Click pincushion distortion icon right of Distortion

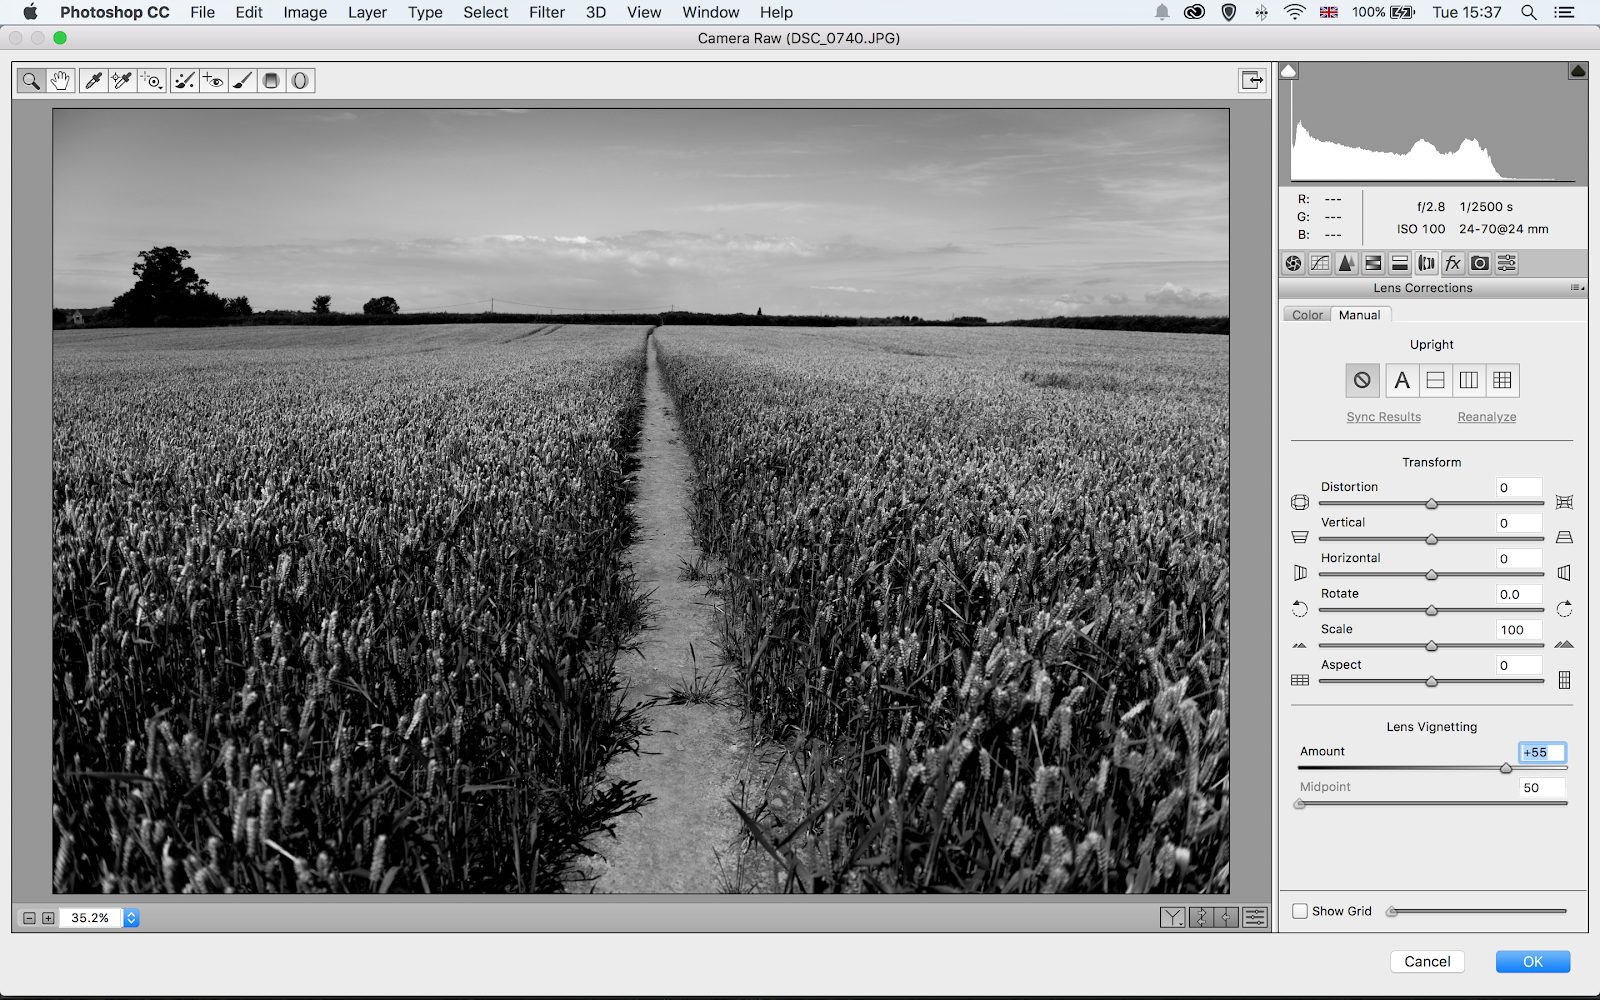(1565, 502)
